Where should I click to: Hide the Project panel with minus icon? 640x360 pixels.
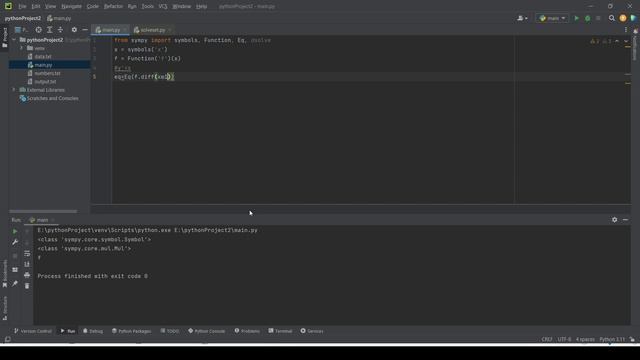(85, 30)
